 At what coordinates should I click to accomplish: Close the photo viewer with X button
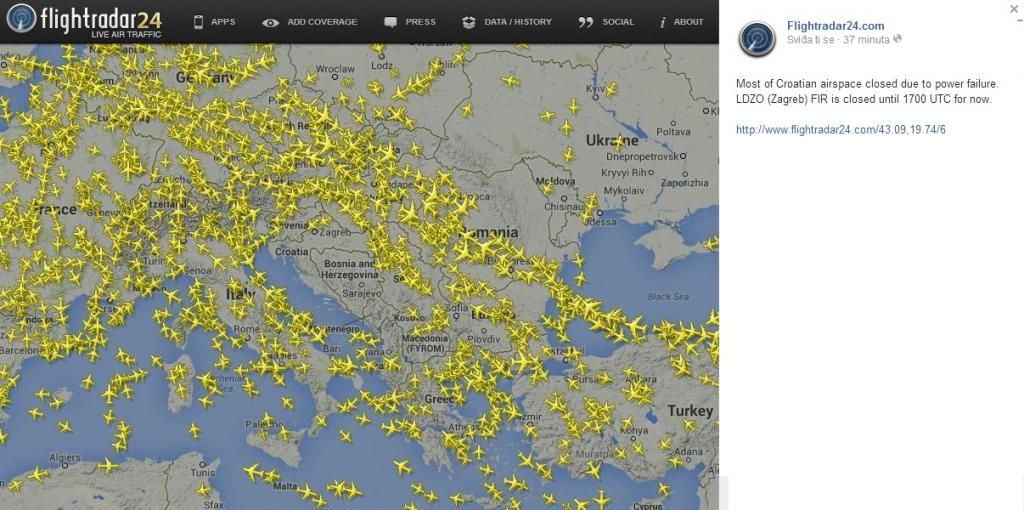[x=1014, y=9]
